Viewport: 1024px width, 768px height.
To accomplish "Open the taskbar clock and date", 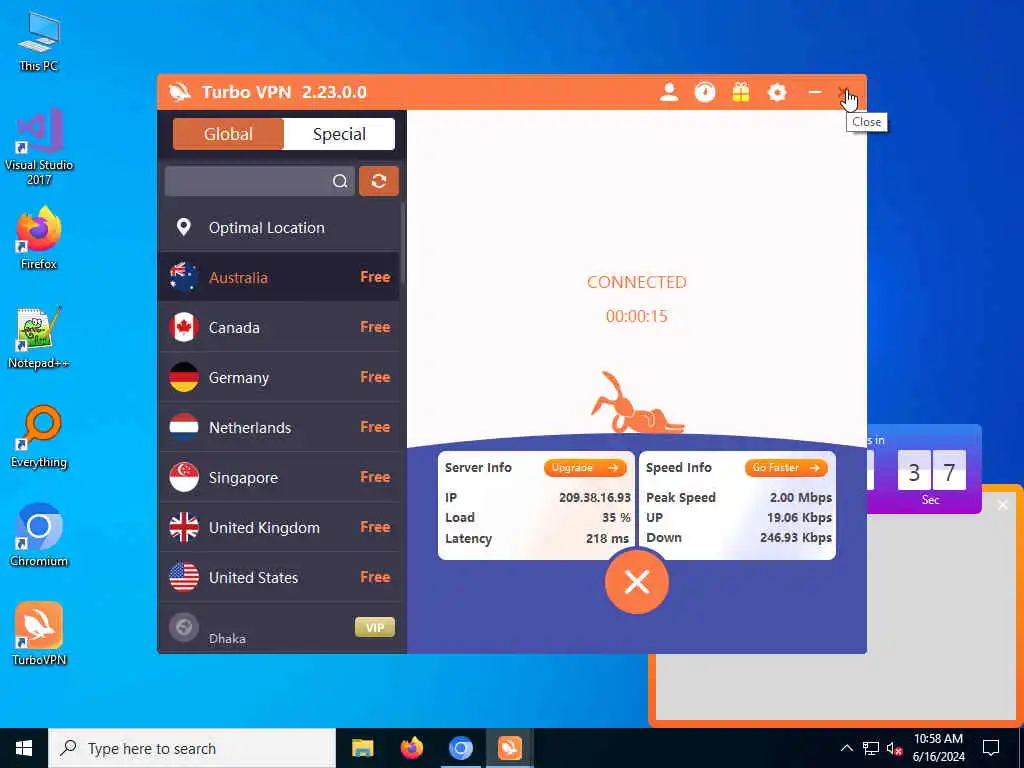I will [x=938, y=748].
